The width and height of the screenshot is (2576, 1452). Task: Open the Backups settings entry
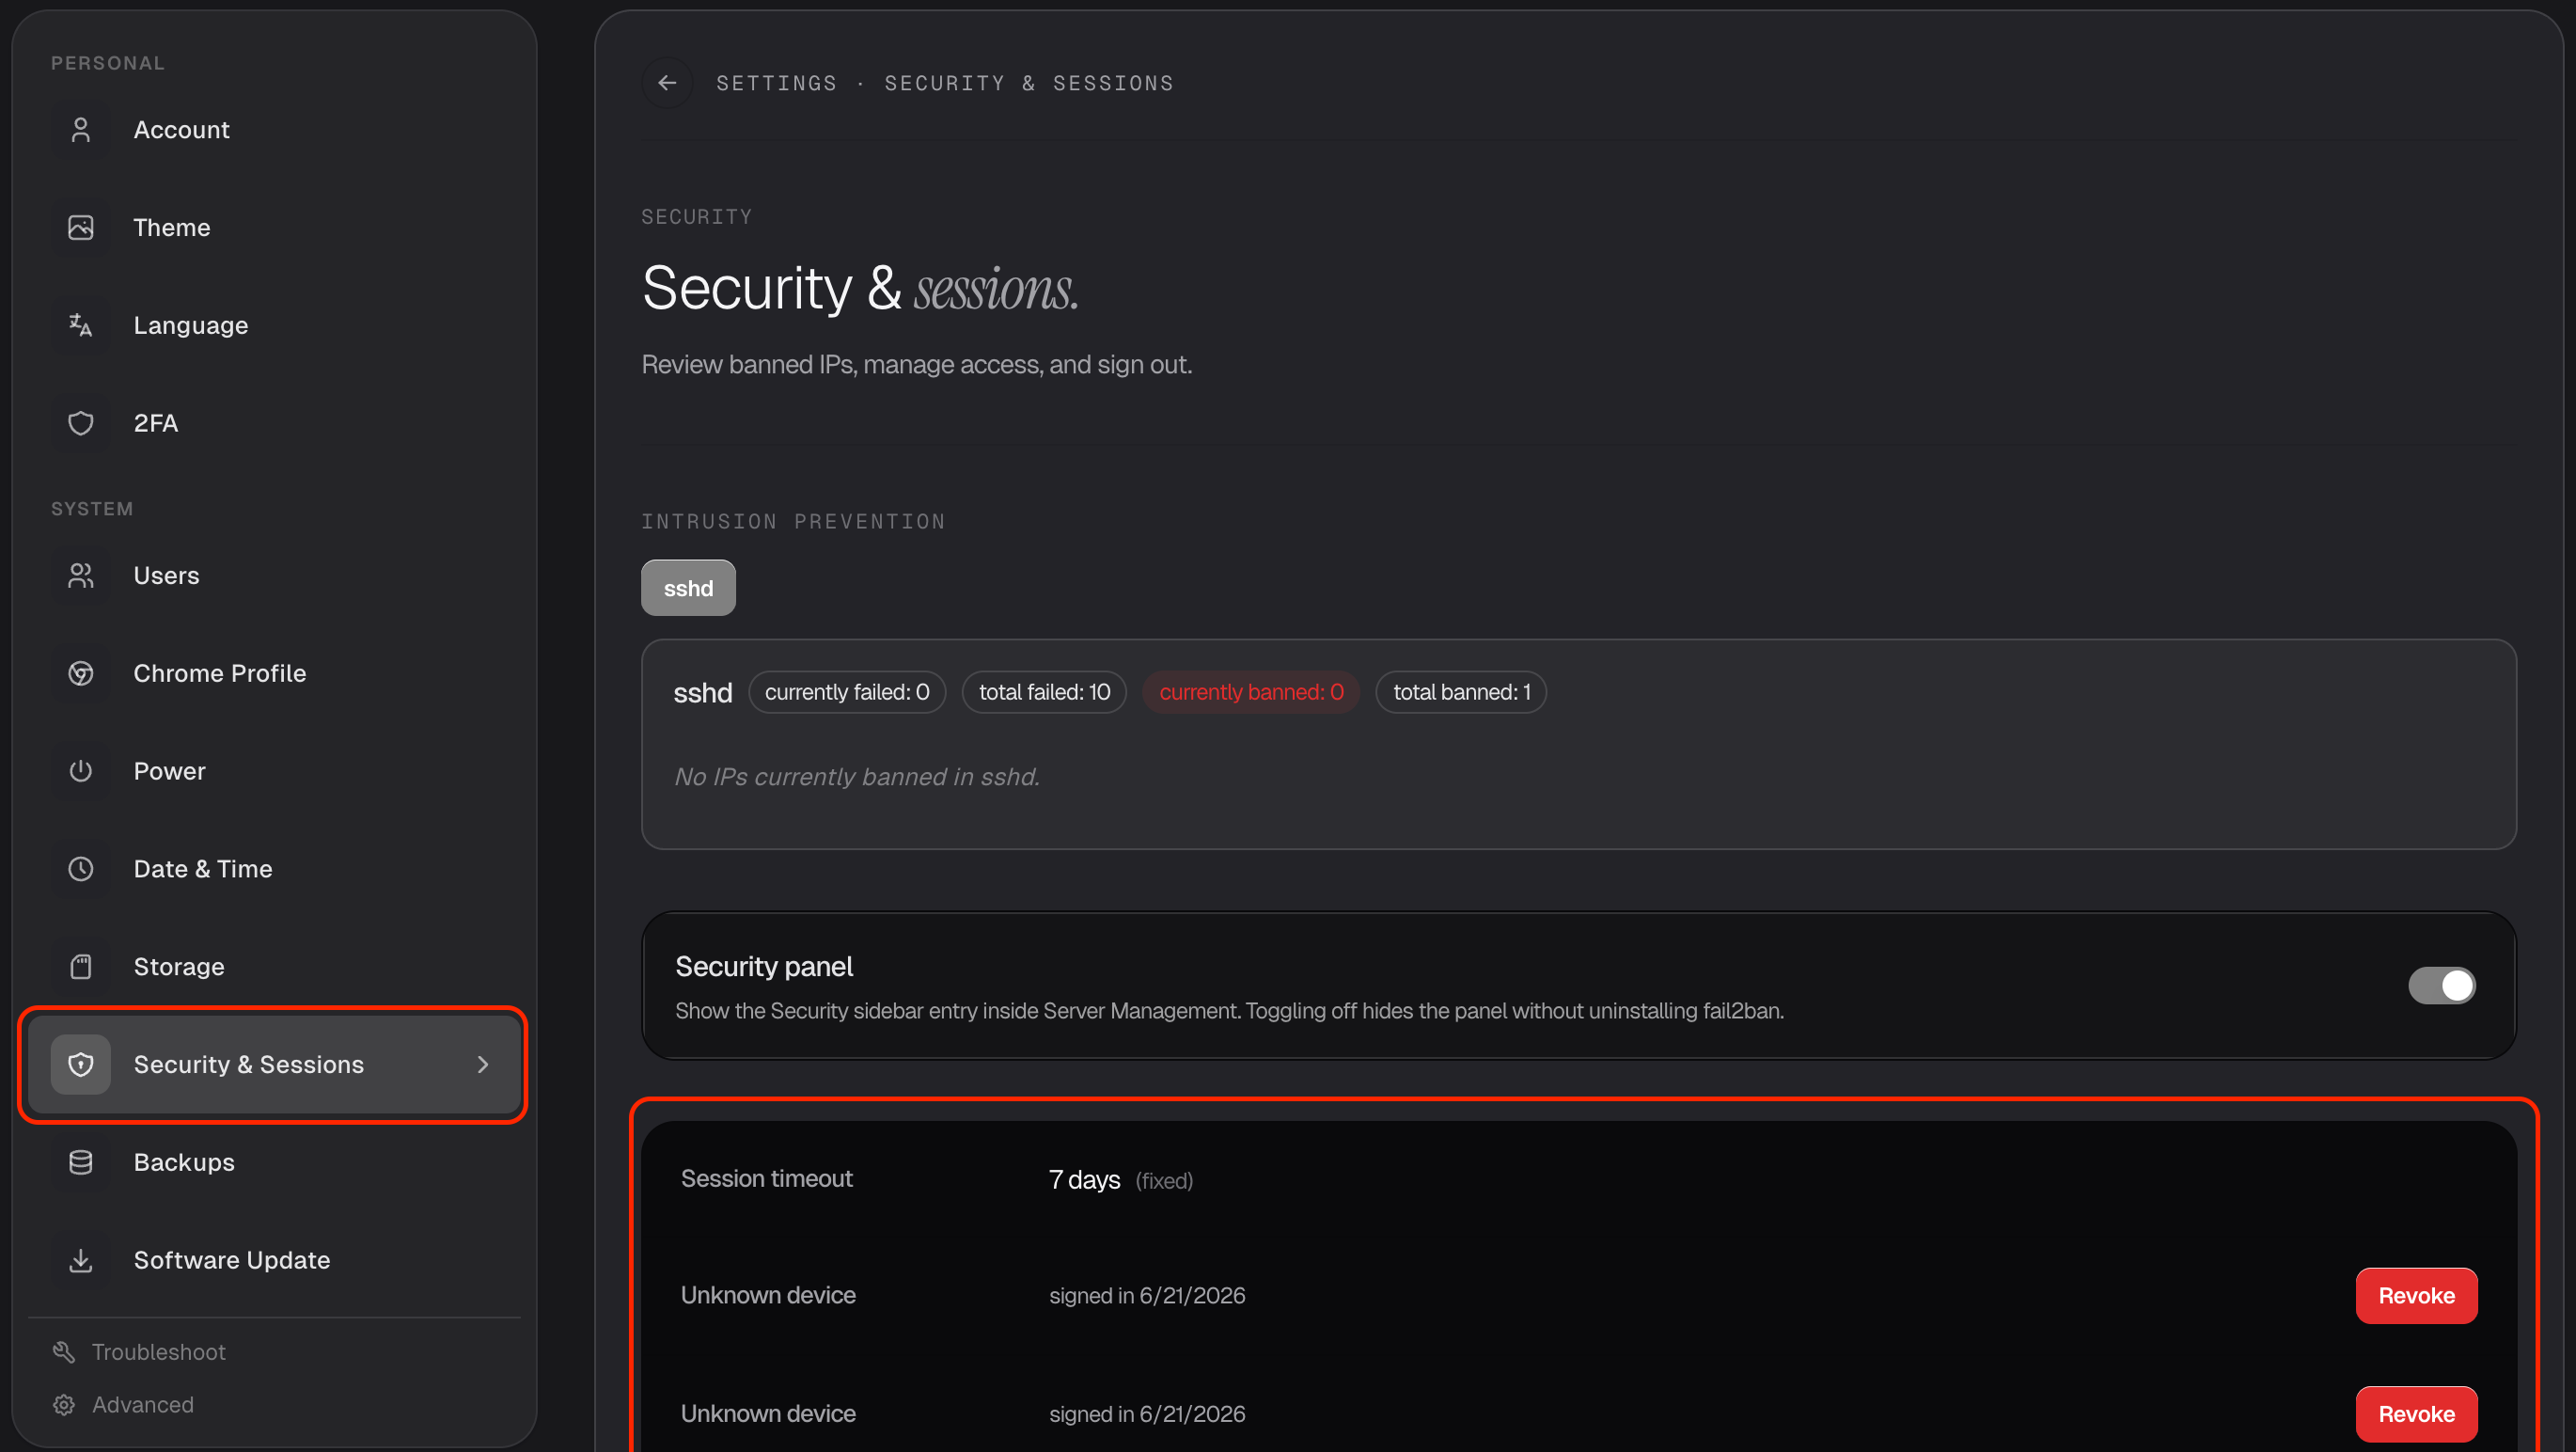point(274,1162)
